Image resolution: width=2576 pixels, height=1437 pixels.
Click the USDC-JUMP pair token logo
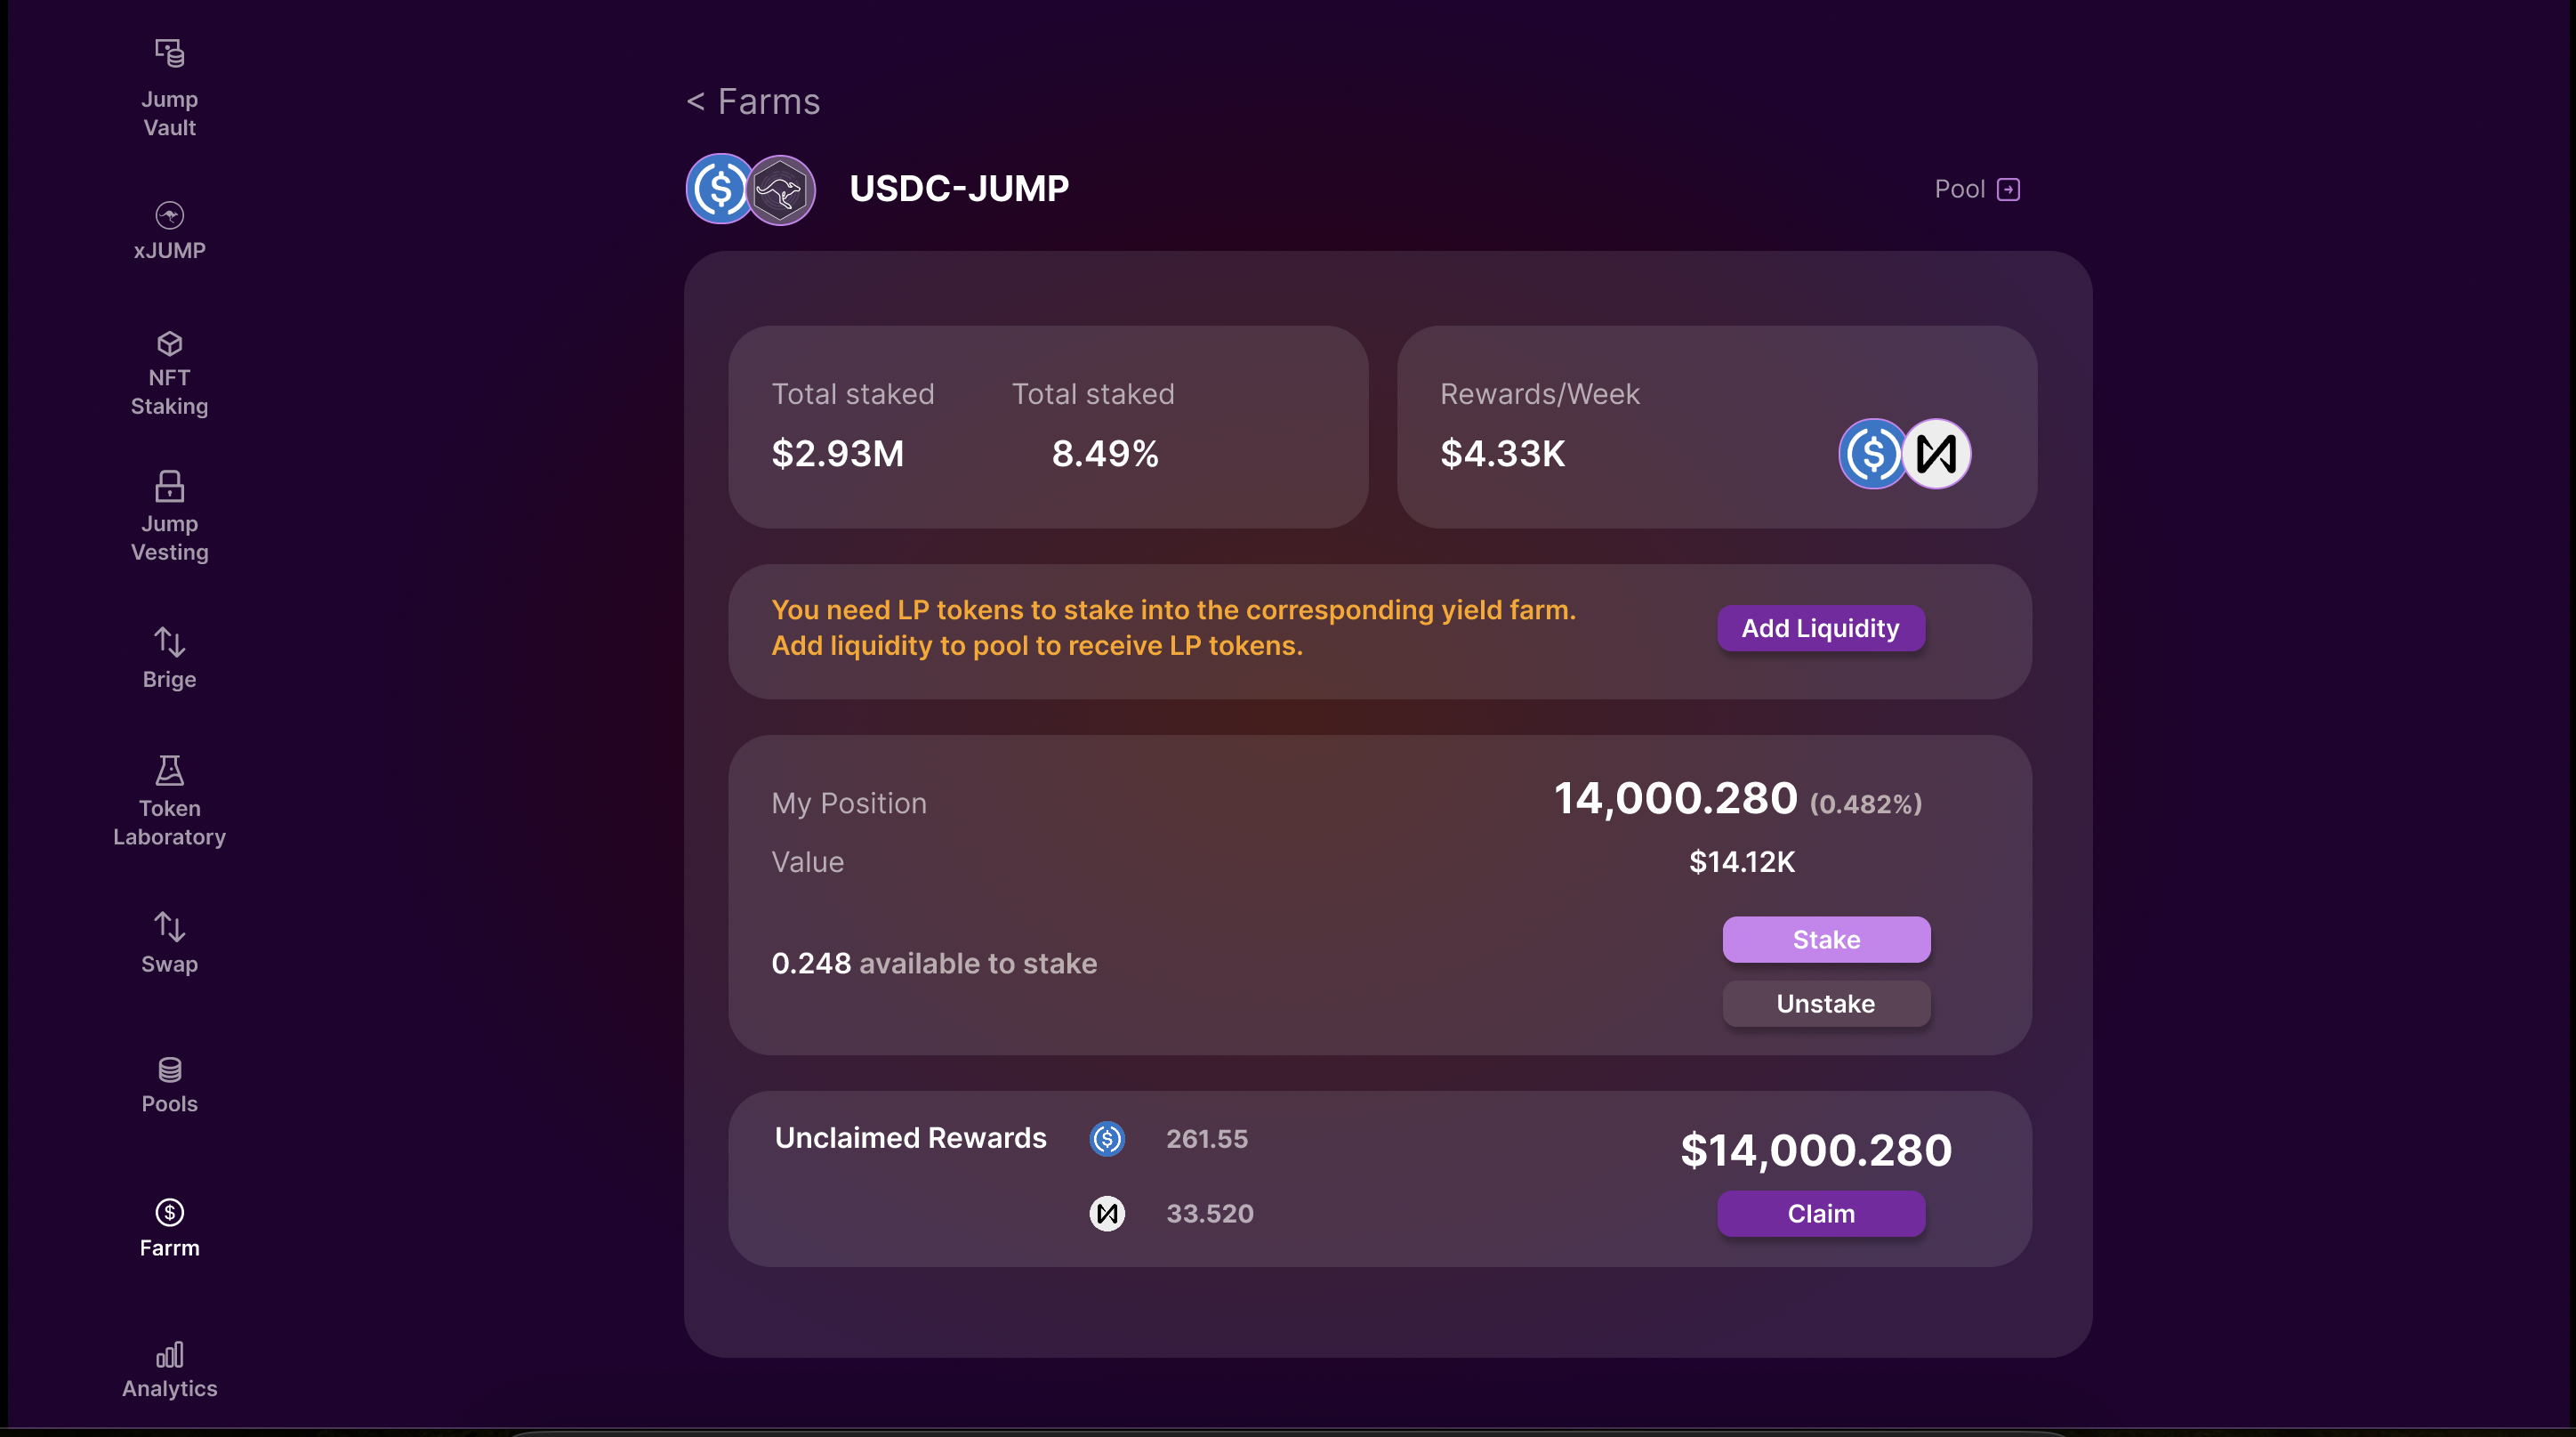(x=751, y=189)
